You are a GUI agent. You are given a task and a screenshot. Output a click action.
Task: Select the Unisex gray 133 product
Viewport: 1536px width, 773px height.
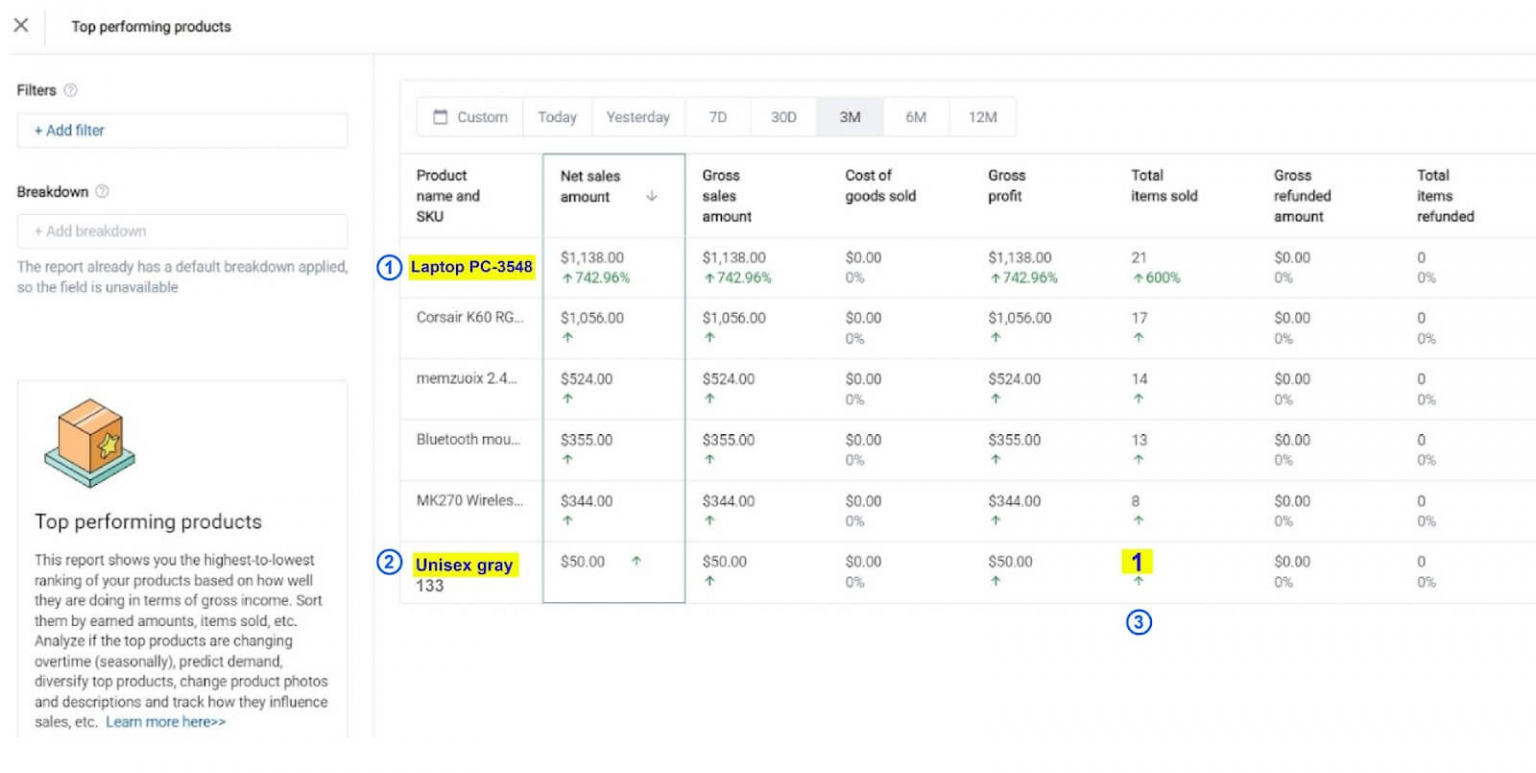pyautogui.click(x=465, y=565)
